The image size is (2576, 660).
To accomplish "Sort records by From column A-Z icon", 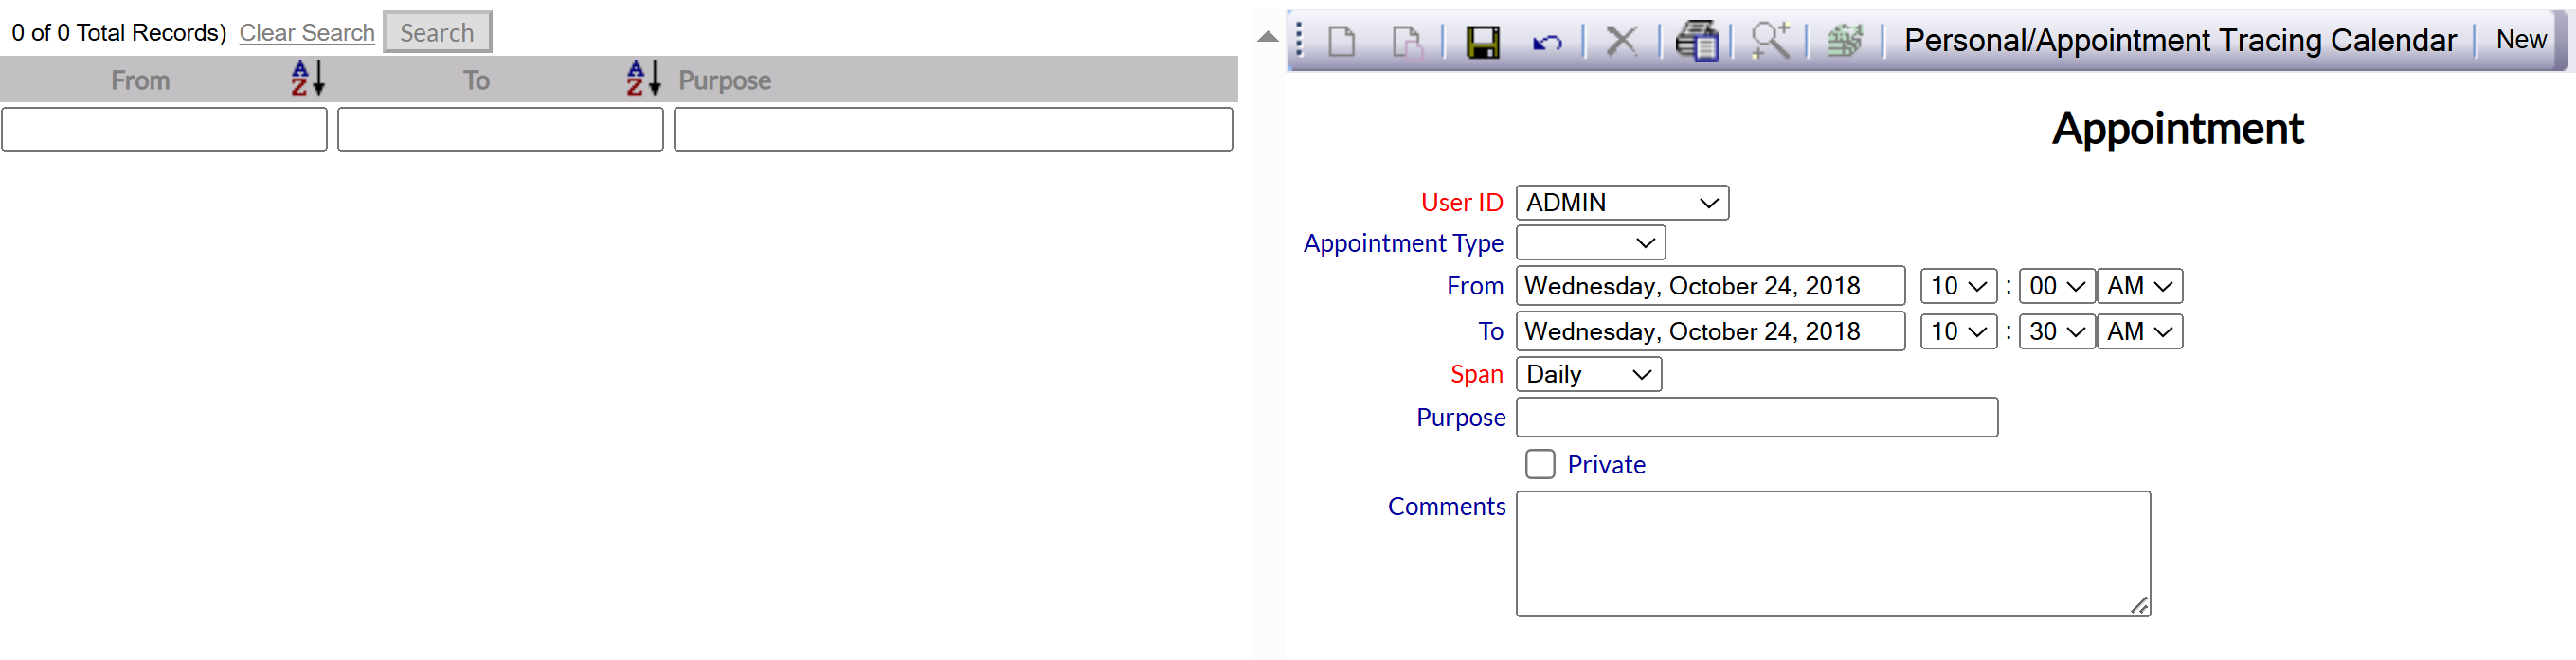I will pos(308,78).
